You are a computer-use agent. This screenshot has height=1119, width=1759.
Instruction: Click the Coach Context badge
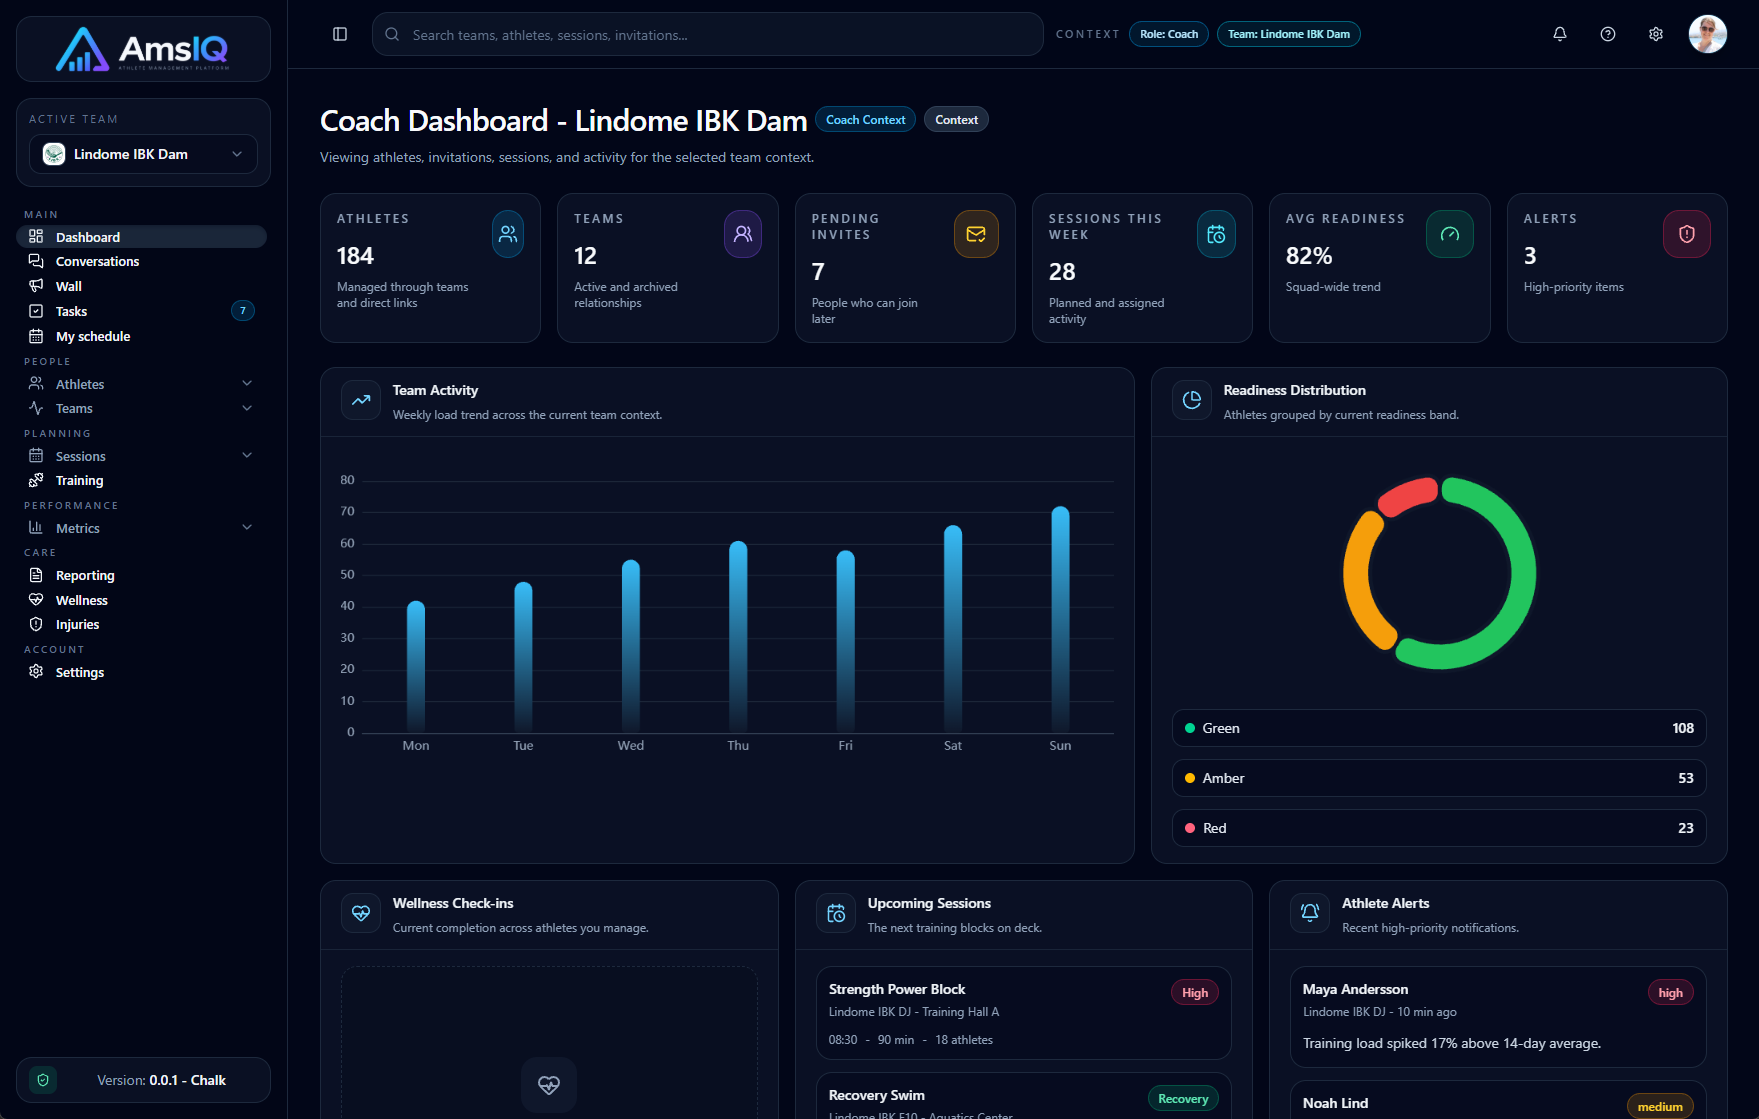pyautogui.click(x=865, y=120)
